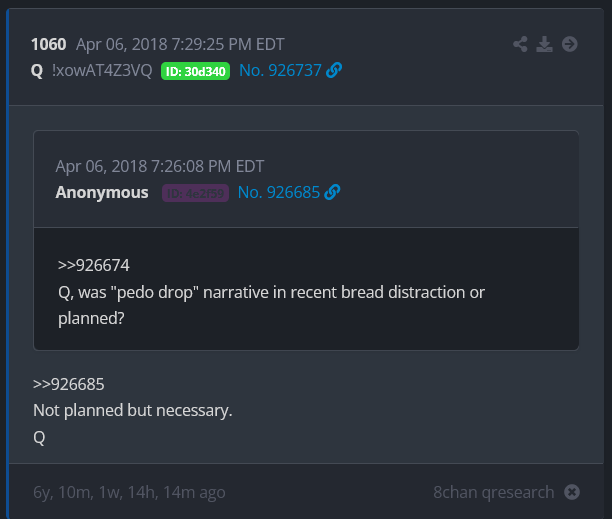Click the purple ID badge next to Anonymous
The image size is (612, 519).
pyautogui.click(x=195, y=193)
